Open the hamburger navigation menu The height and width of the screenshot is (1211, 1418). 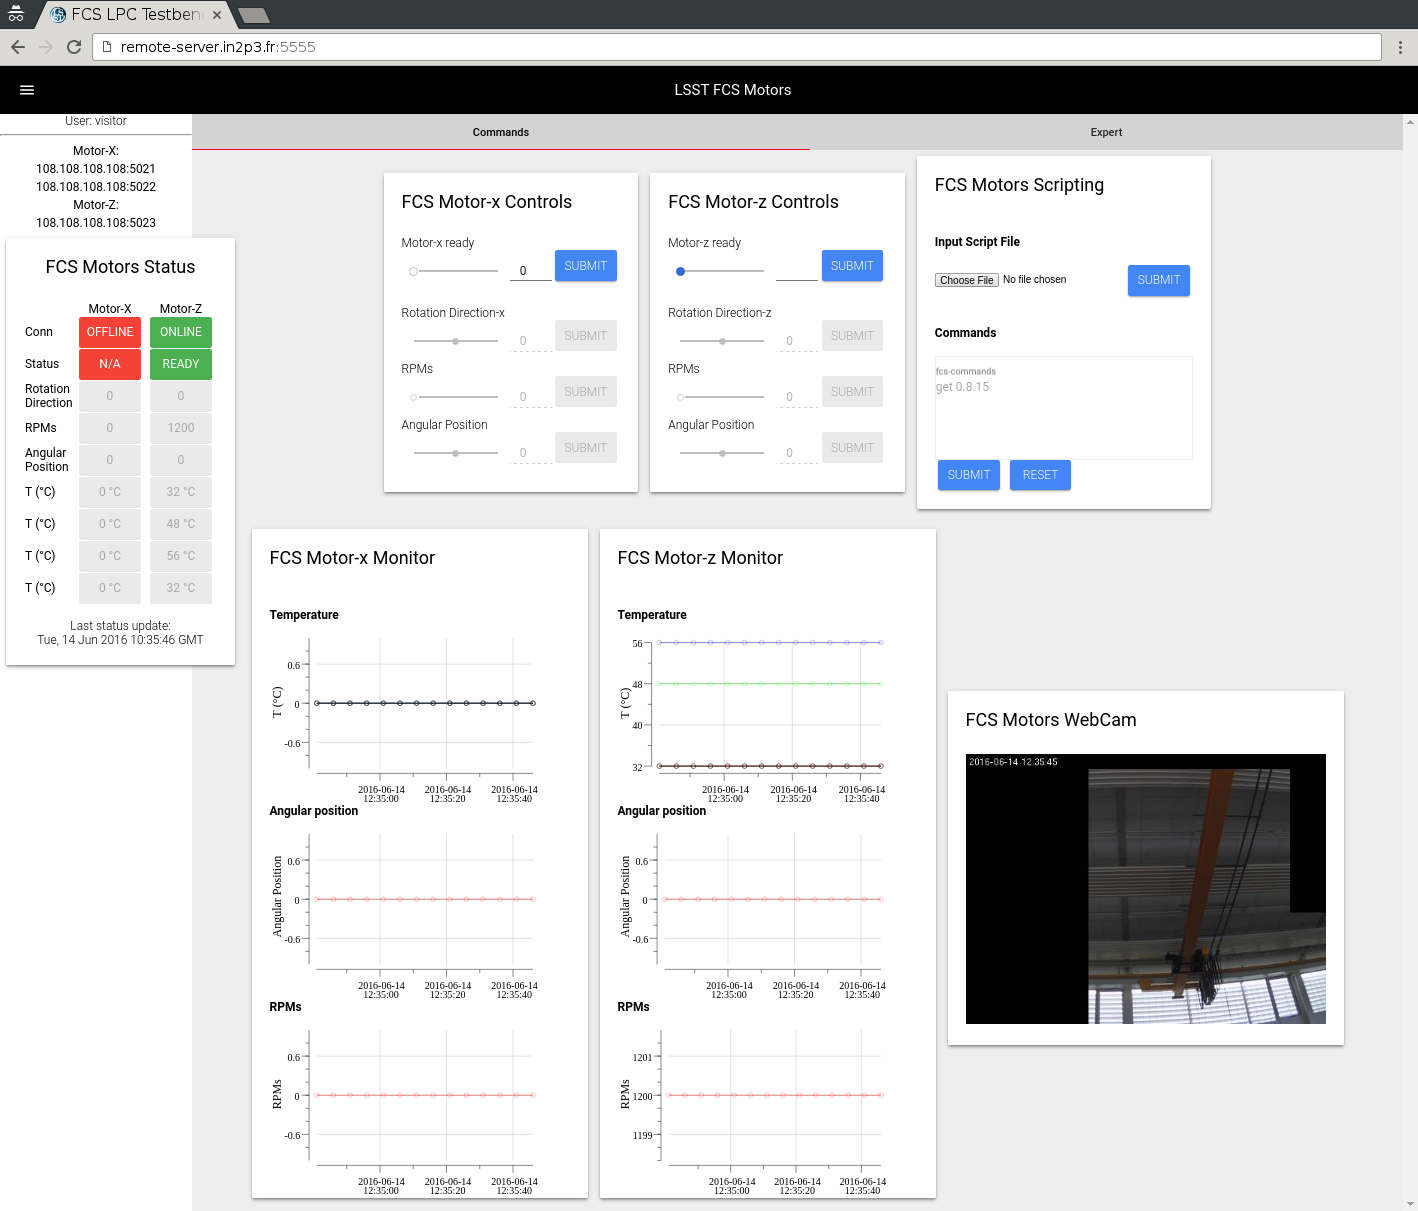[27, 90]
